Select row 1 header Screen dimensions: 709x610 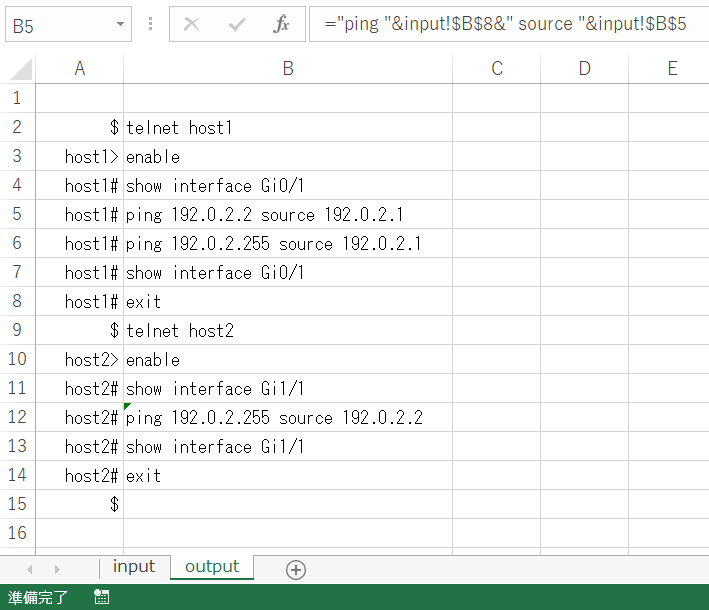(17, 98)
